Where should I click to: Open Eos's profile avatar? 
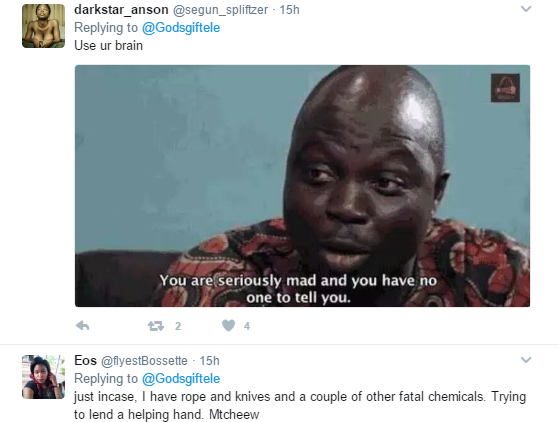(x=43, y=377)
